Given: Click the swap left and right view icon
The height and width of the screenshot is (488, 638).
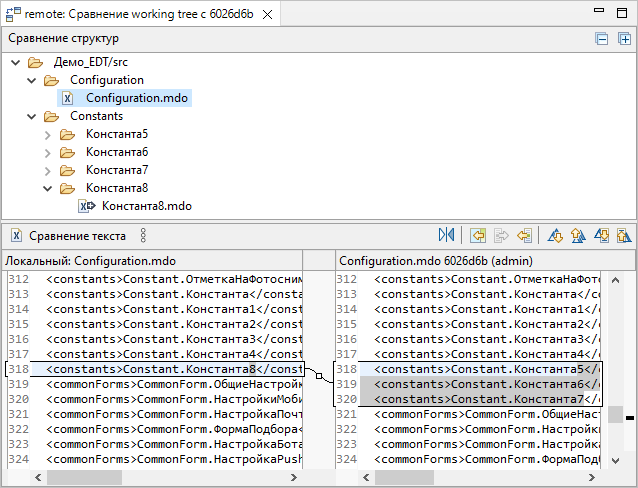Looking at the screenshot, I should pos(446,236).
